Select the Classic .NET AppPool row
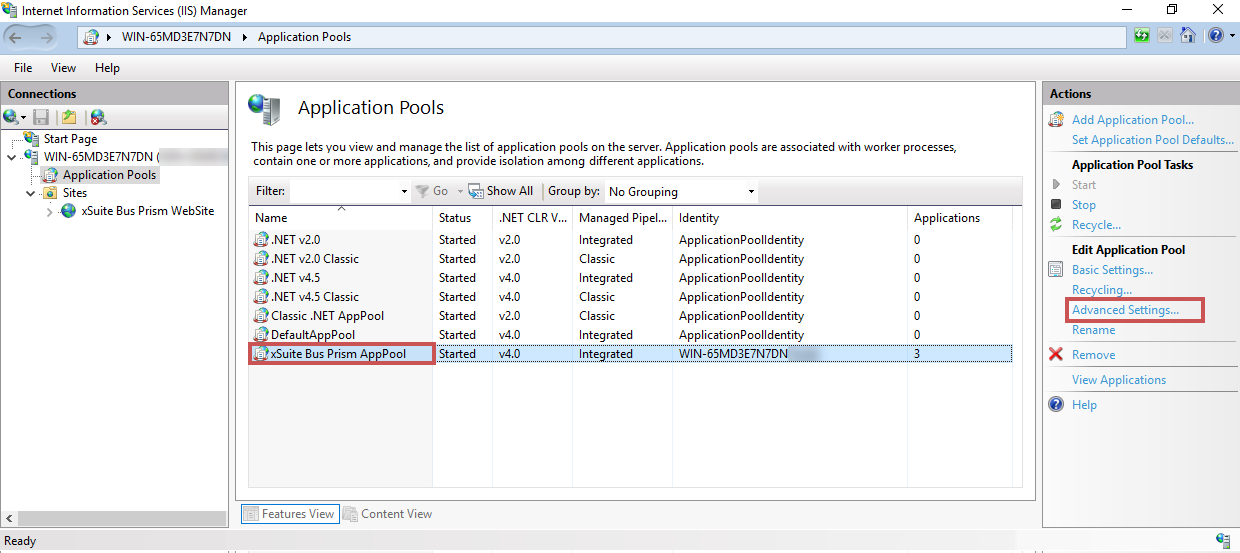This screenshot has height=553, width=1240. click(631, 316)
